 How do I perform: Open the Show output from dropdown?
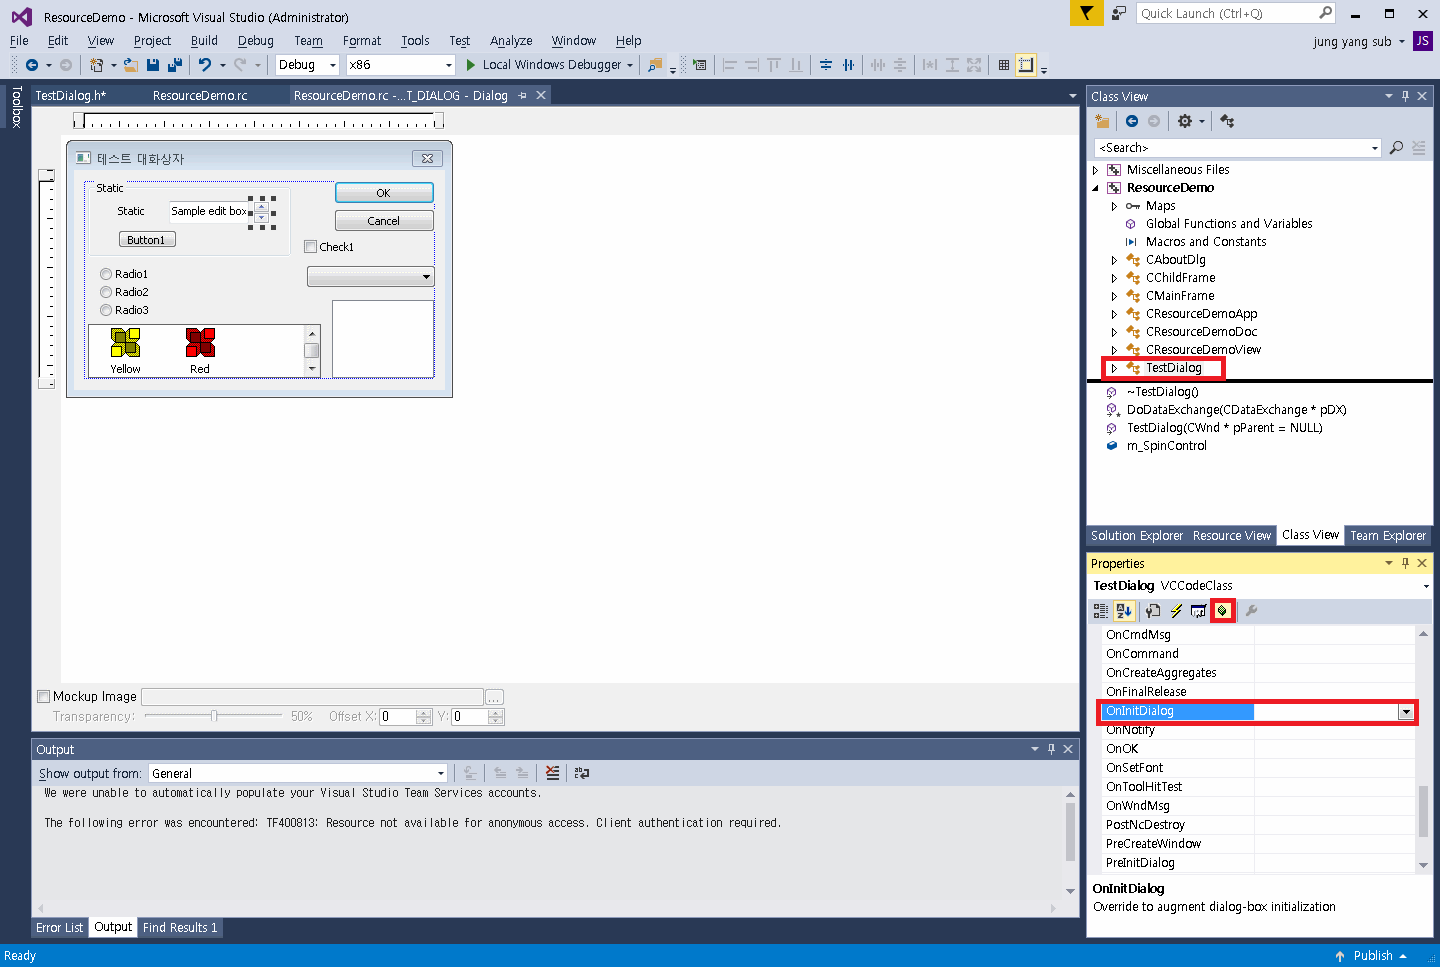pos(440,773)
